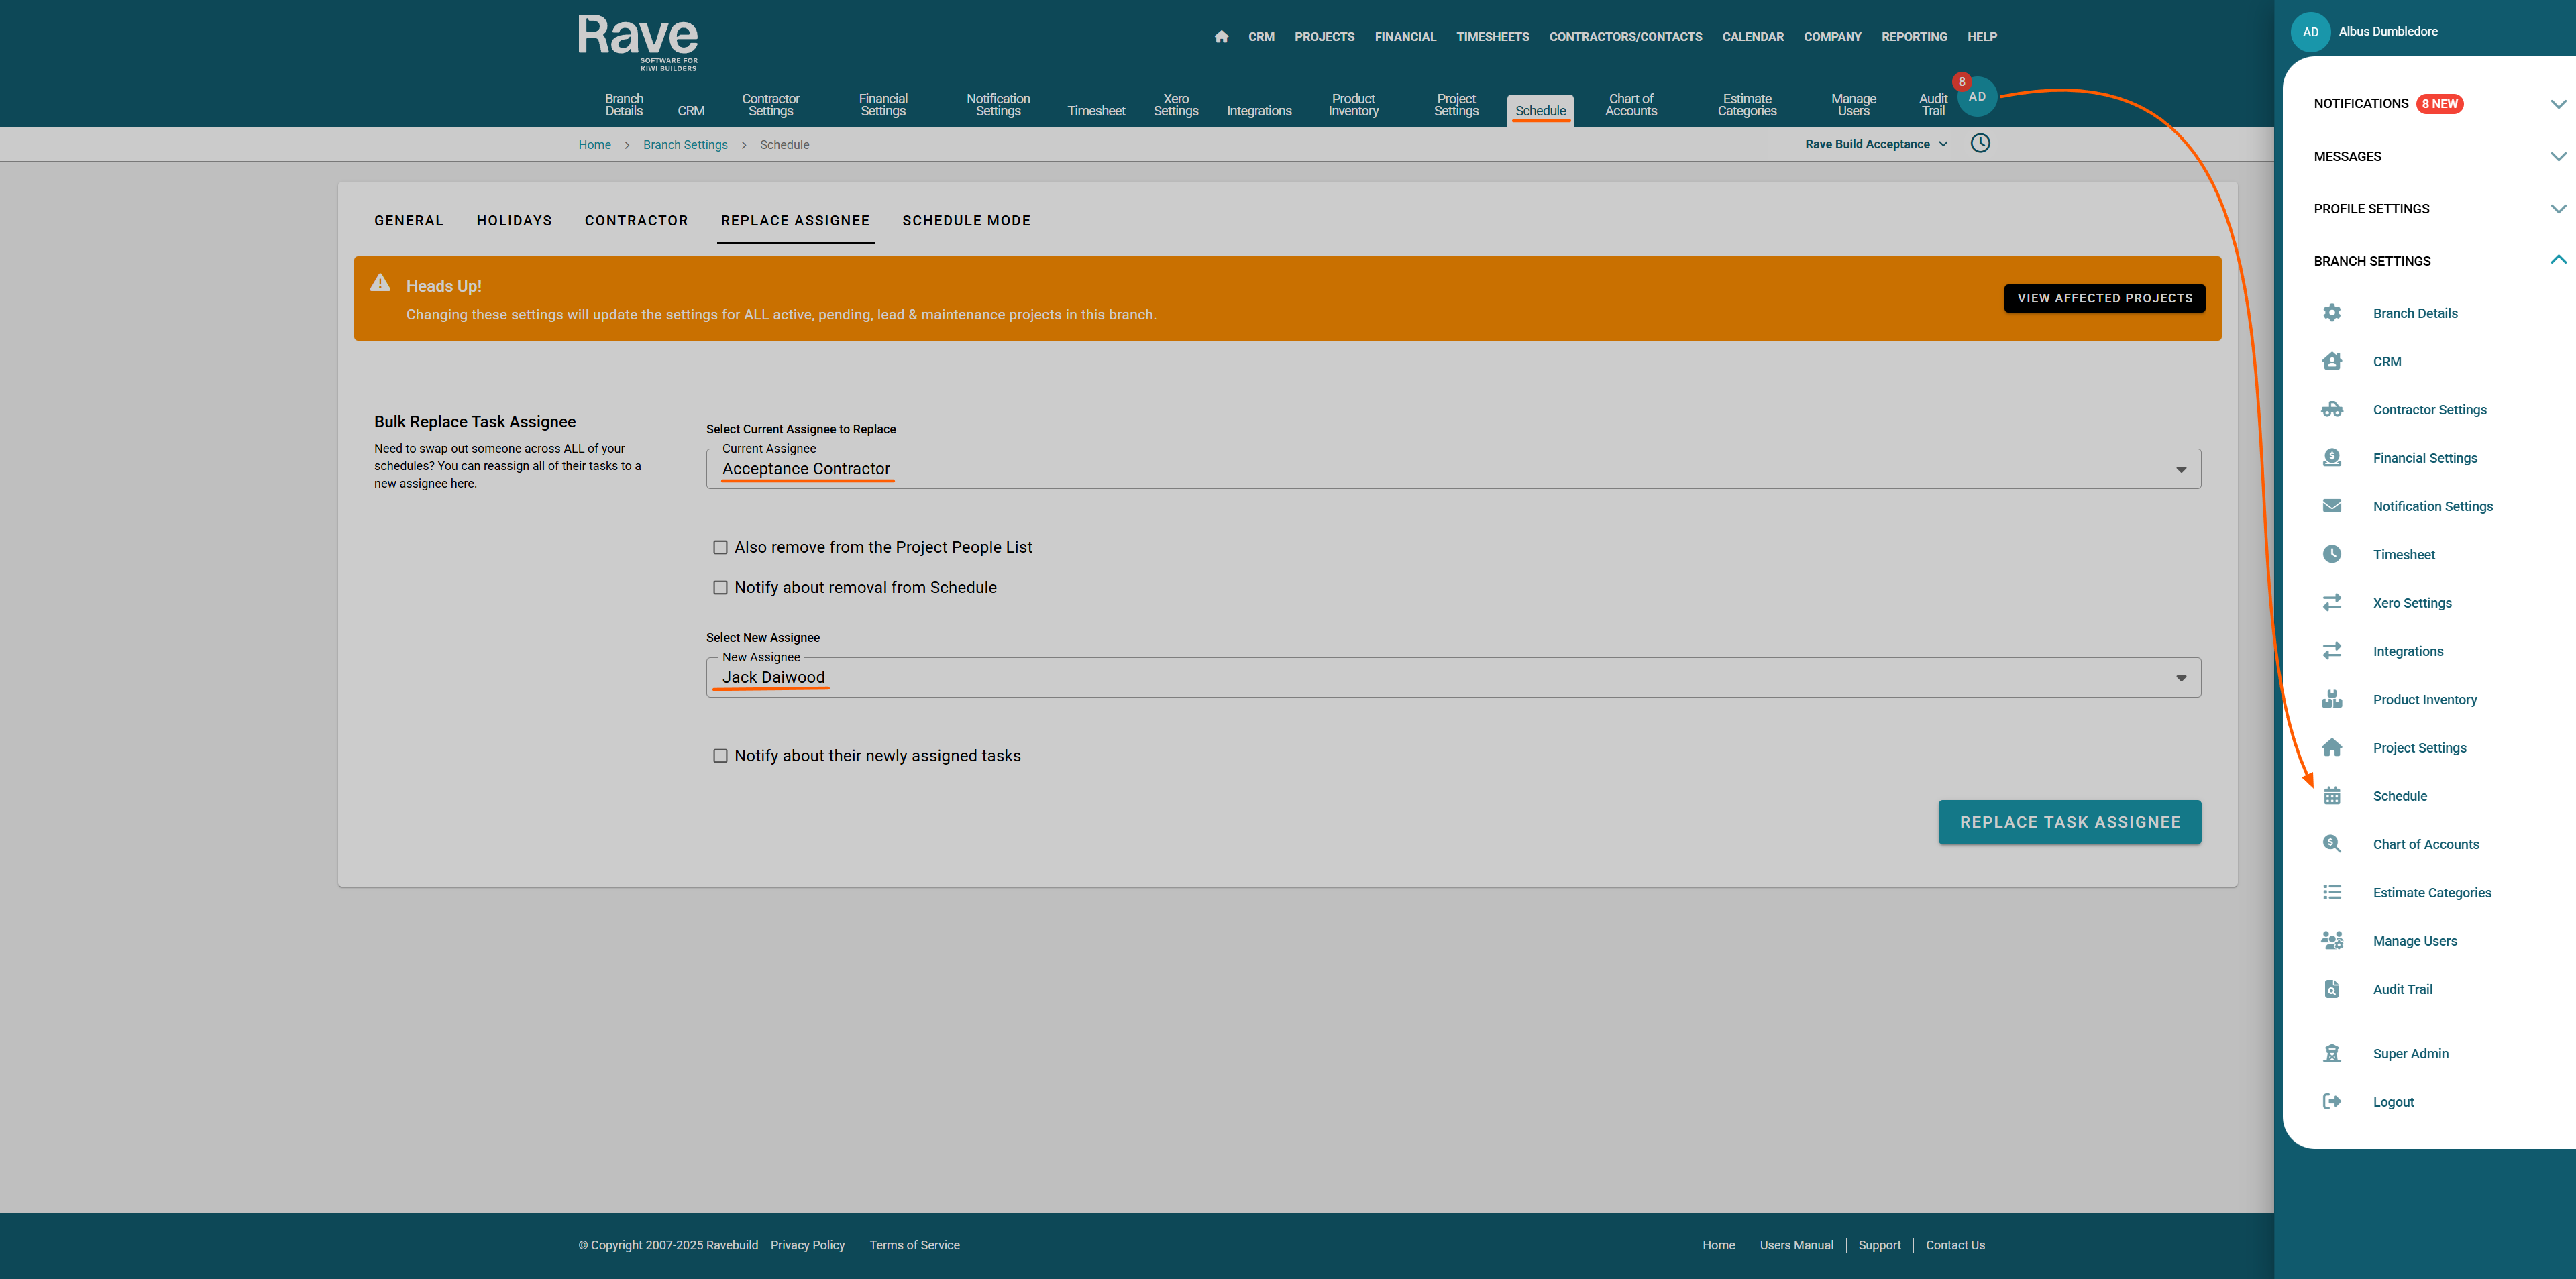Click the Manage Users people icon
The height and width of the screenshot is (1279, 2576).
click(2331, 941)
